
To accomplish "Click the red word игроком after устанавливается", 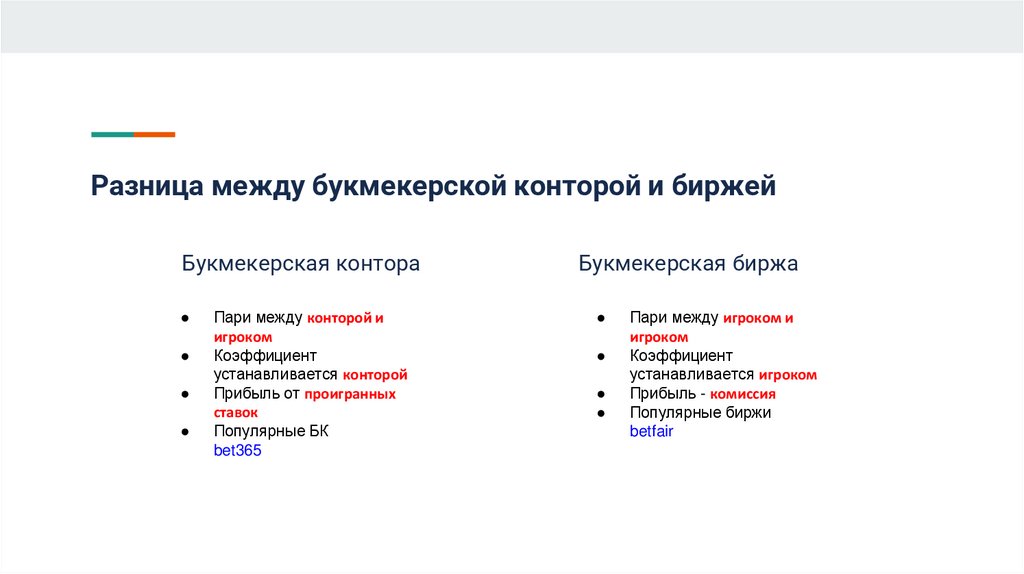I will coord(788,375).
